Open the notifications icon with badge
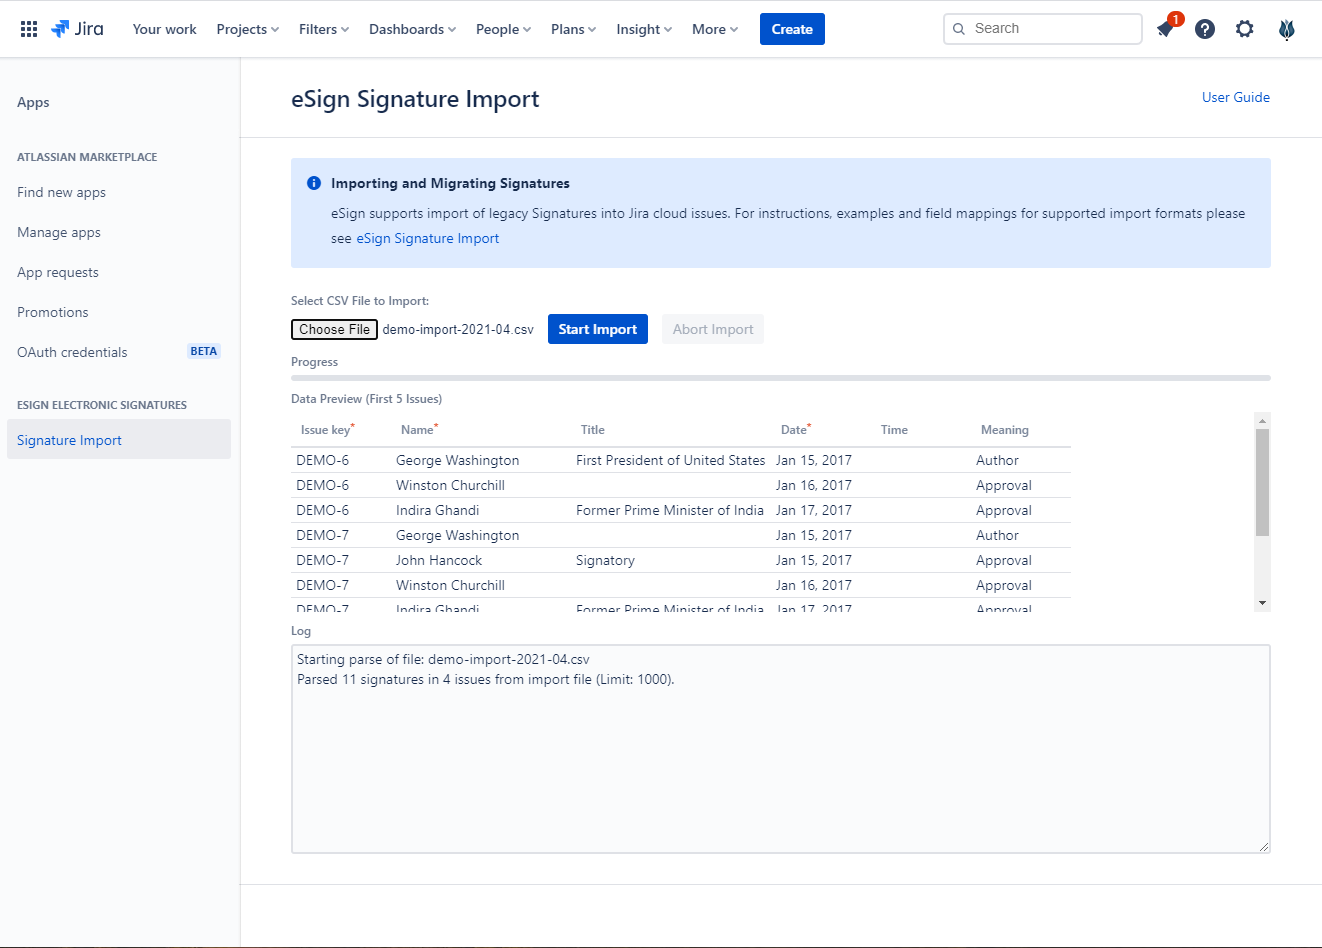Viewport: 1322px width, 948px height. point(1165,29)
